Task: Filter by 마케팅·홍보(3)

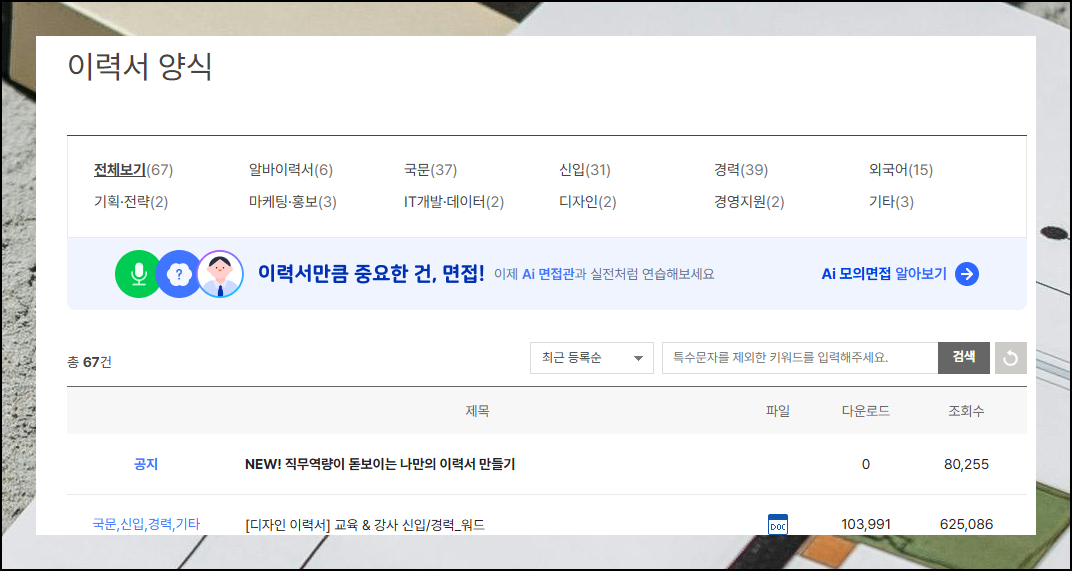Action: (293, 202)
